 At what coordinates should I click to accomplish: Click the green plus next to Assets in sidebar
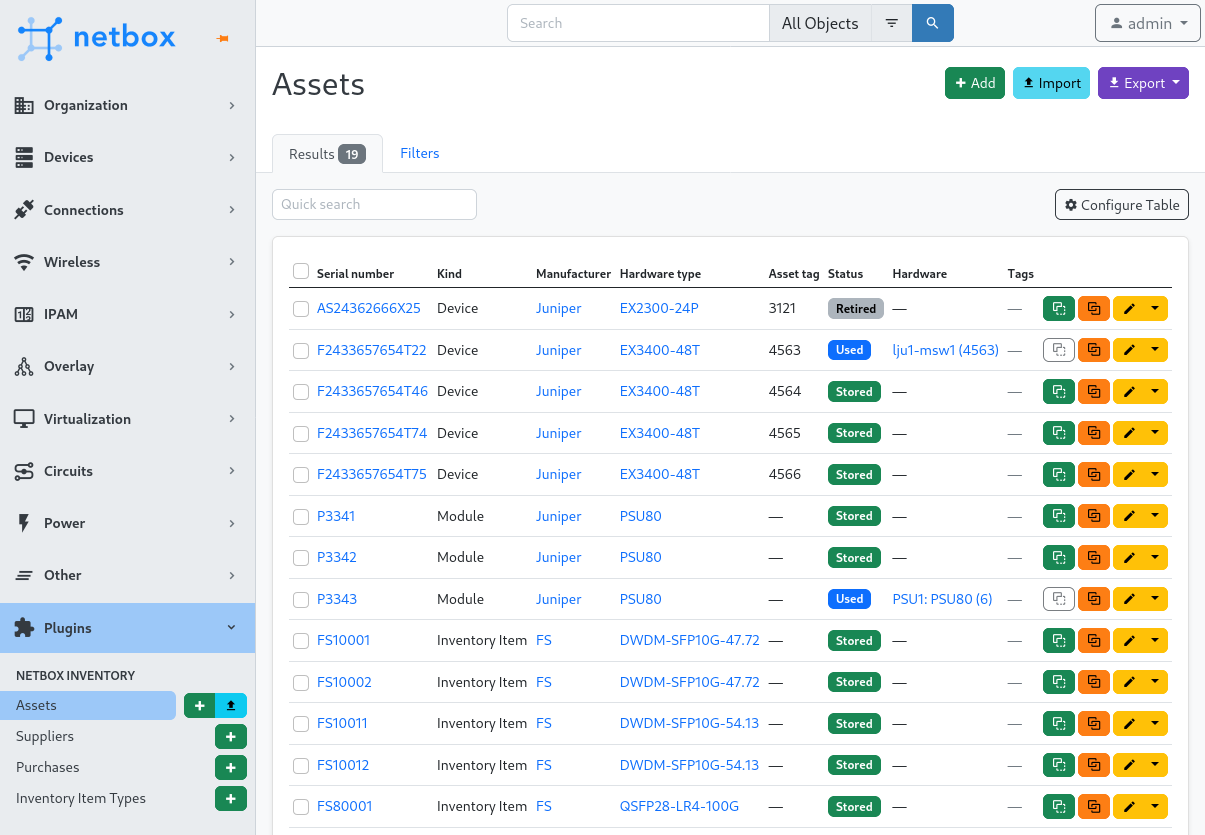point(200,706)
